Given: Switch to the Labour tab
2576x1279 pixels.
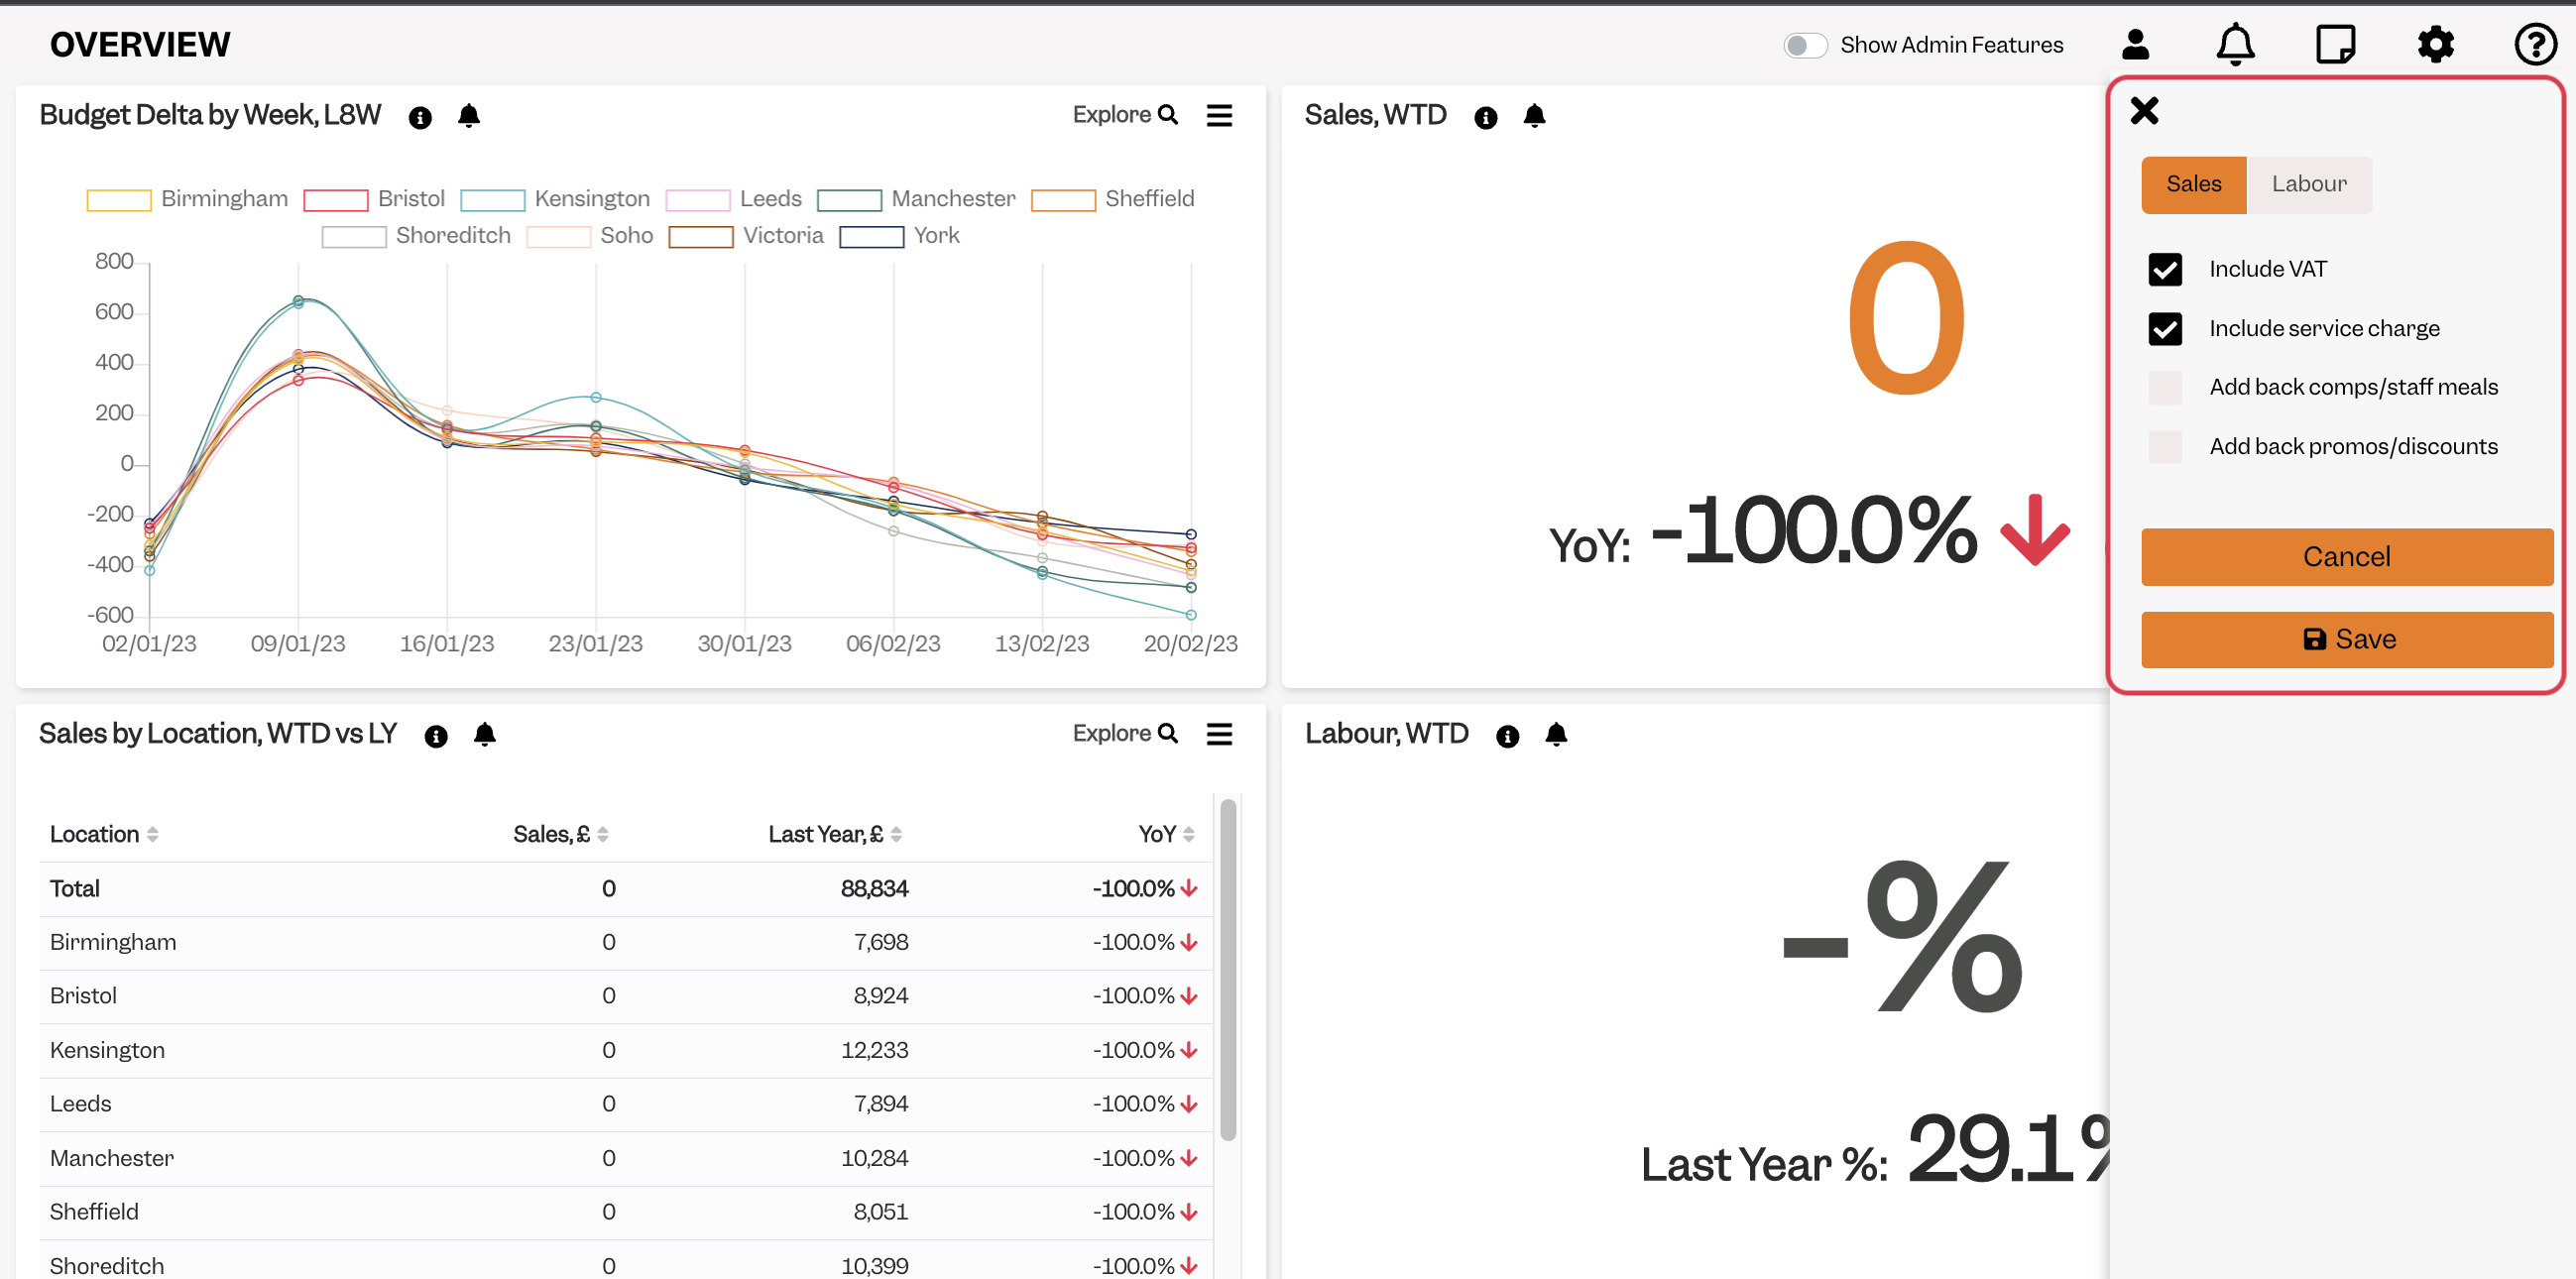Looking at the screenshot, I should (2308, 184).
